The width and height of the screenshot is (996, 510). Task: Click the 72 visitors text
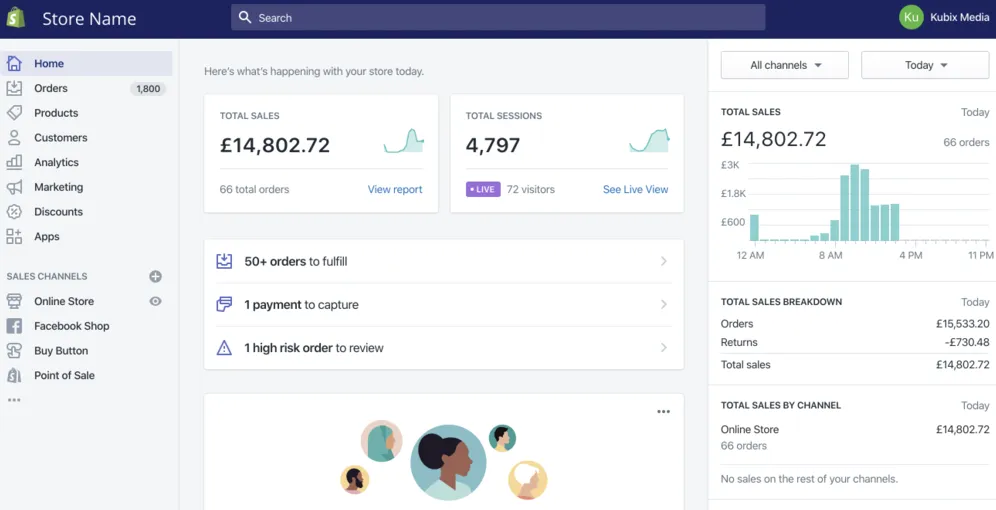(x=530, y=189)
